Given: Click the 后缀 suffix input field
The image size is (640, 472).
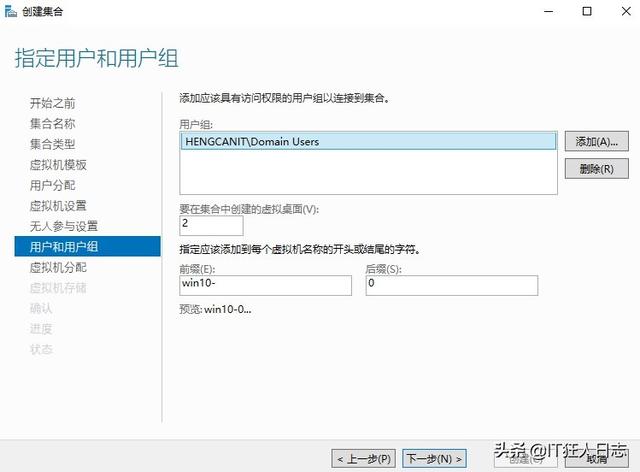Looking at the screenshot, I should (451, 285).
